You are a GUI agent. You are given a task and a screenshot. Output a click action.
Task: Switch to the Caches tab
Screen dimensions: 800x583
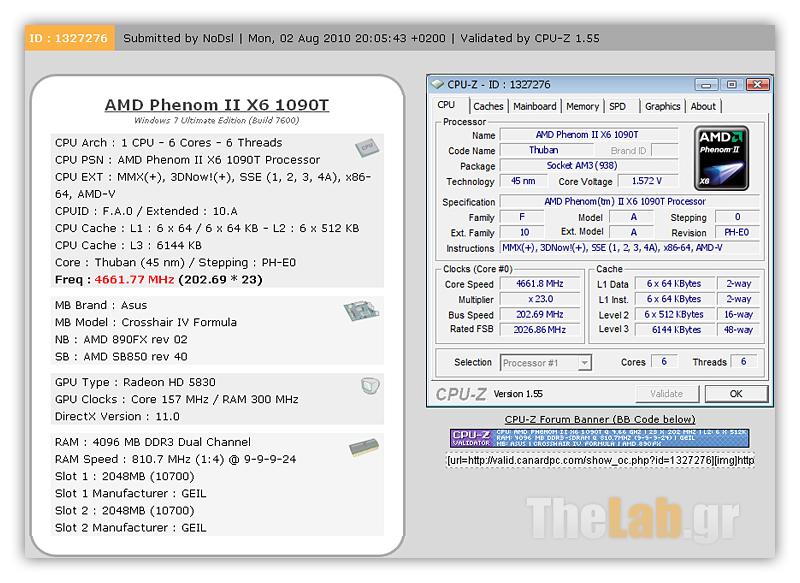coord(488,106)
